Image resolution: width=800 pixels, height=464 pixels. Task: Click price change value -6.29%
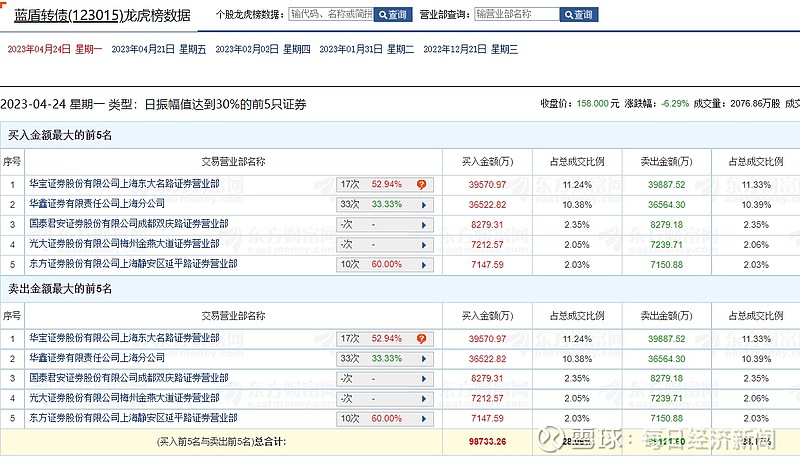(675, 104)
